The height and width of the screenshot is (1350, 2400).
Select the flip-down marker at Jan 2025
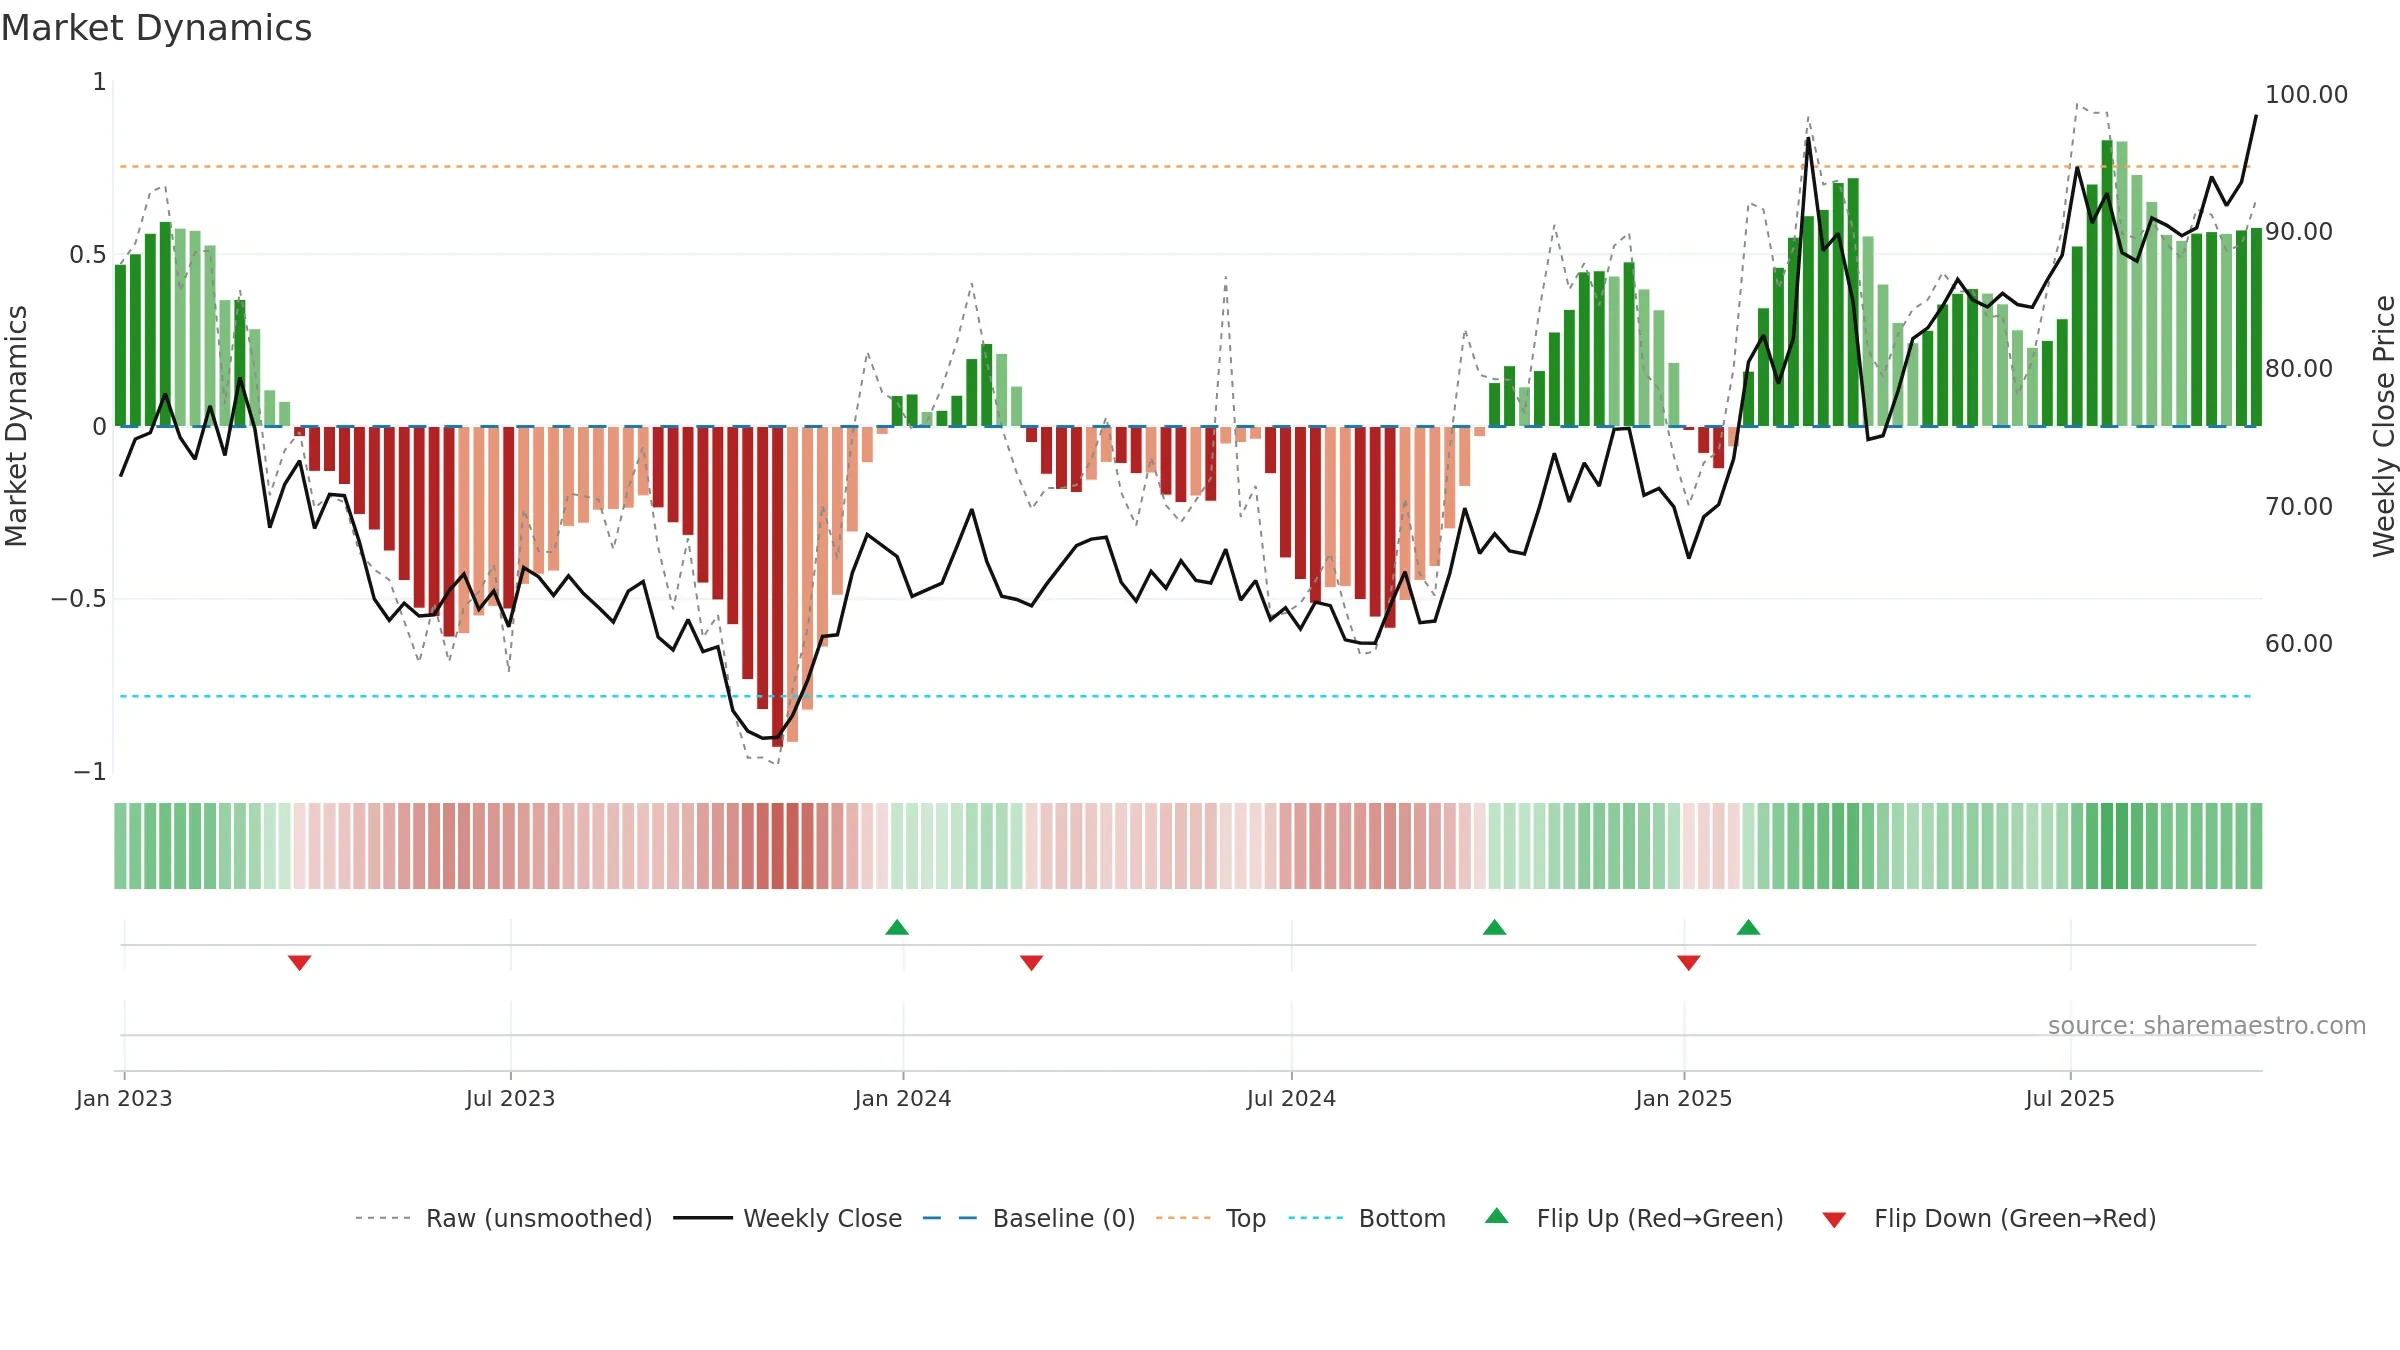[1688, 963]
